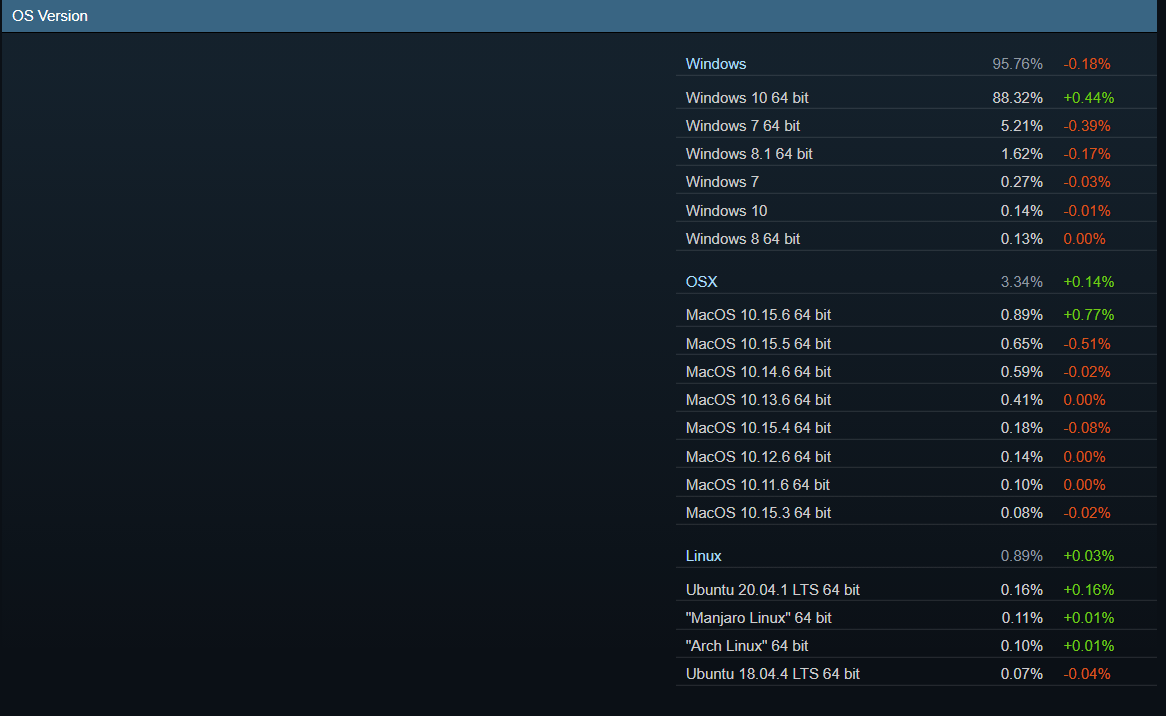Click the Linux category heading
Image resolution: width=1166 pixels, height=716 pixels.
point(704,556)
